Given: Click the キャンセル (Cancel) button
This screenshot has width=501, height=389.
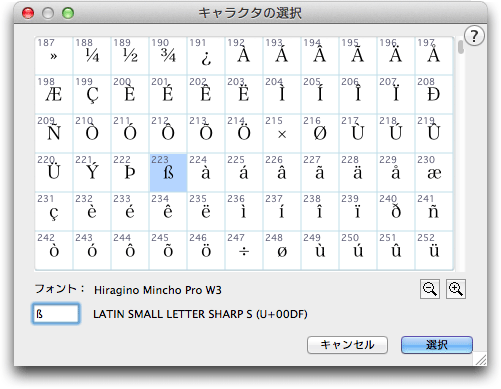Looking at the screenshot, I should tap(347, 345).
